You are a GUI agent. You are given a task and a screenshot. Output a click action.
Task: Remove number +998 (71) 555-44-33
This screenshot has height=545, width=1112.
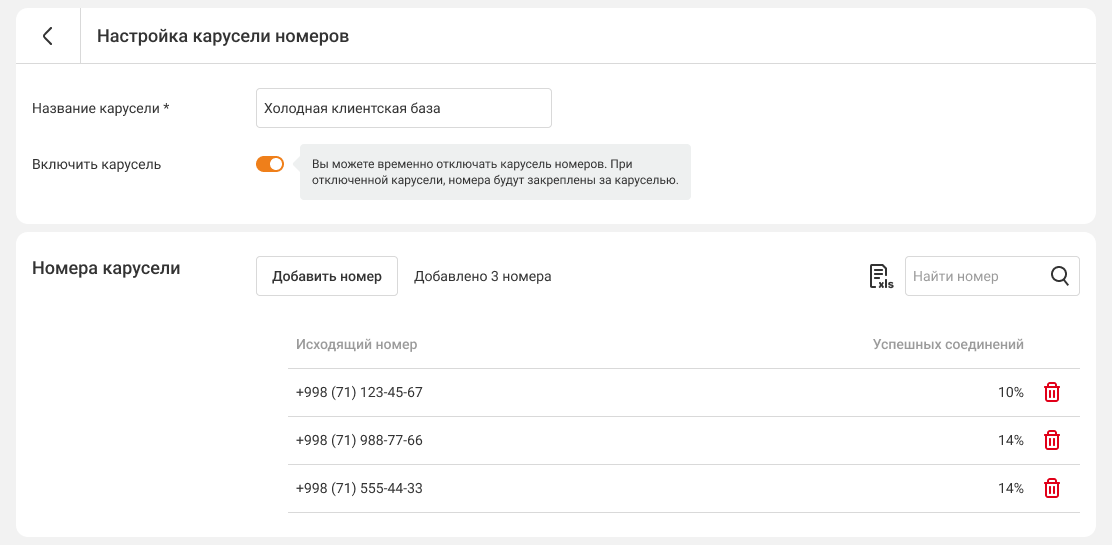point(1052,489)
